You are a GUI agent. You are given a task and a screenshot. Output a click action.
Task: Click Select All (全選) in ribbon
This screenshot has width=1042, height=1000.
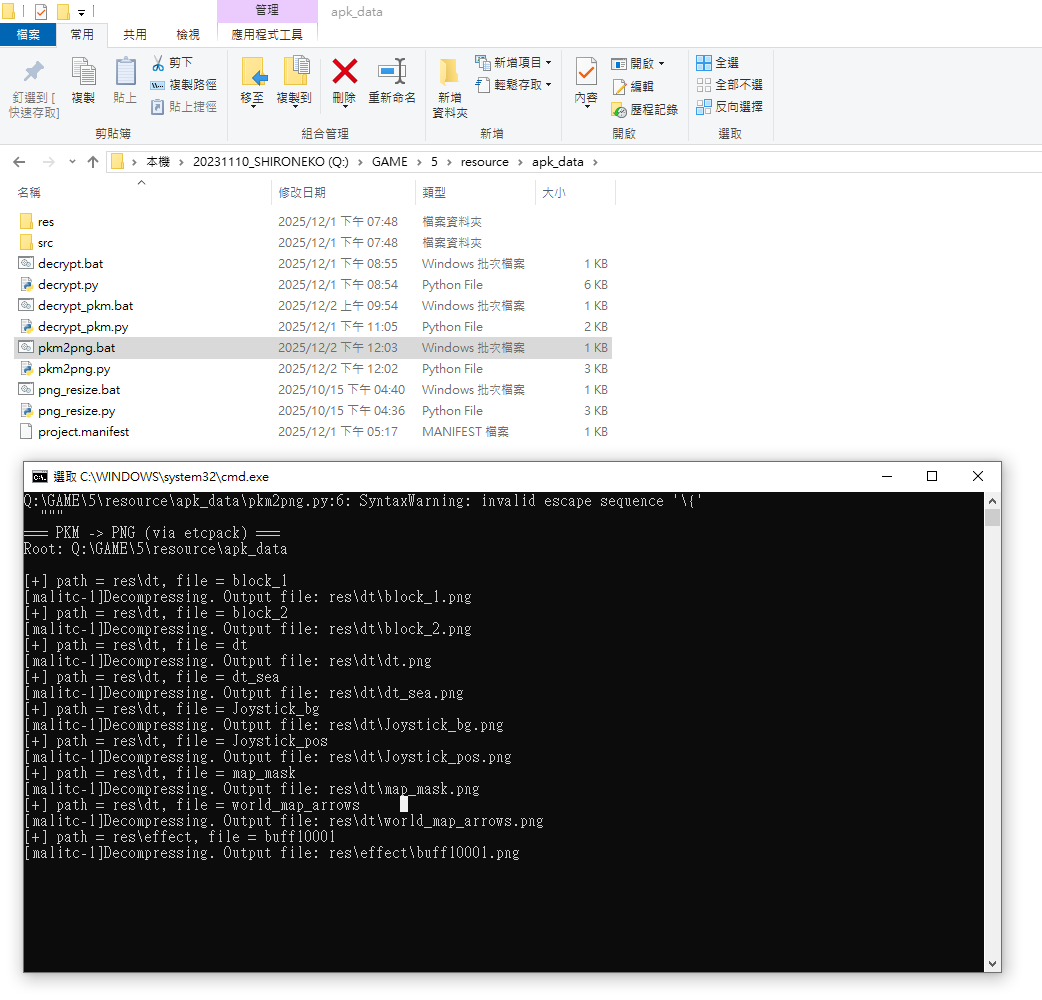coord(717,63)
